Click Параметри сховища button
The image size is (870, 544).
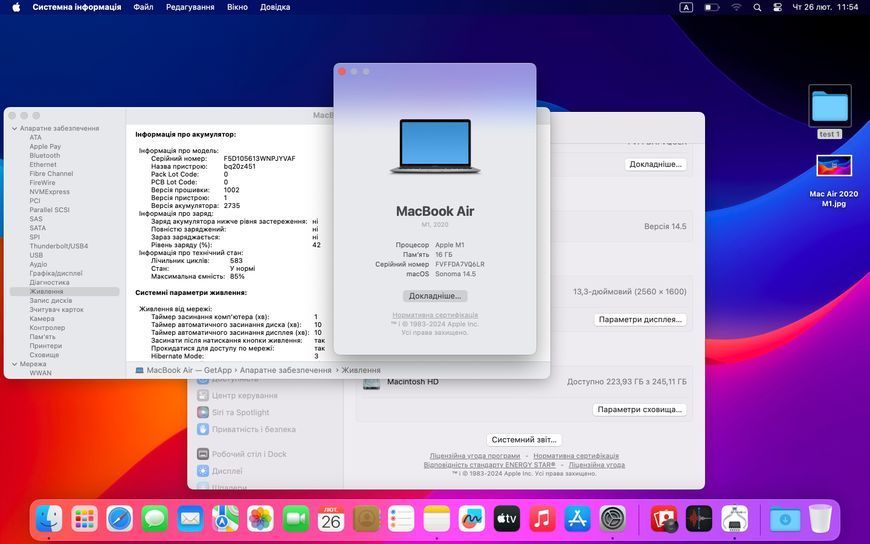pos(640,409)
